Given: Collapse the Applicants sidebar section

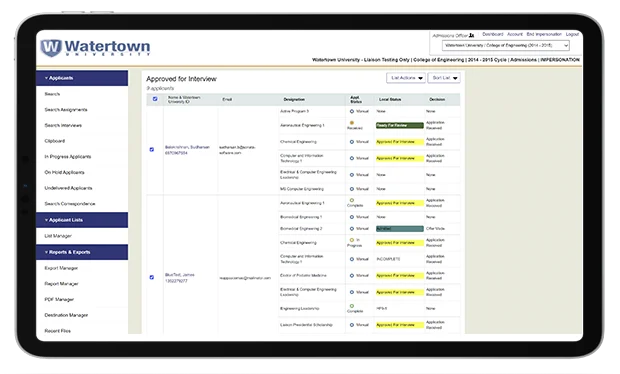Looking at the screenshot, I should 82,78.
